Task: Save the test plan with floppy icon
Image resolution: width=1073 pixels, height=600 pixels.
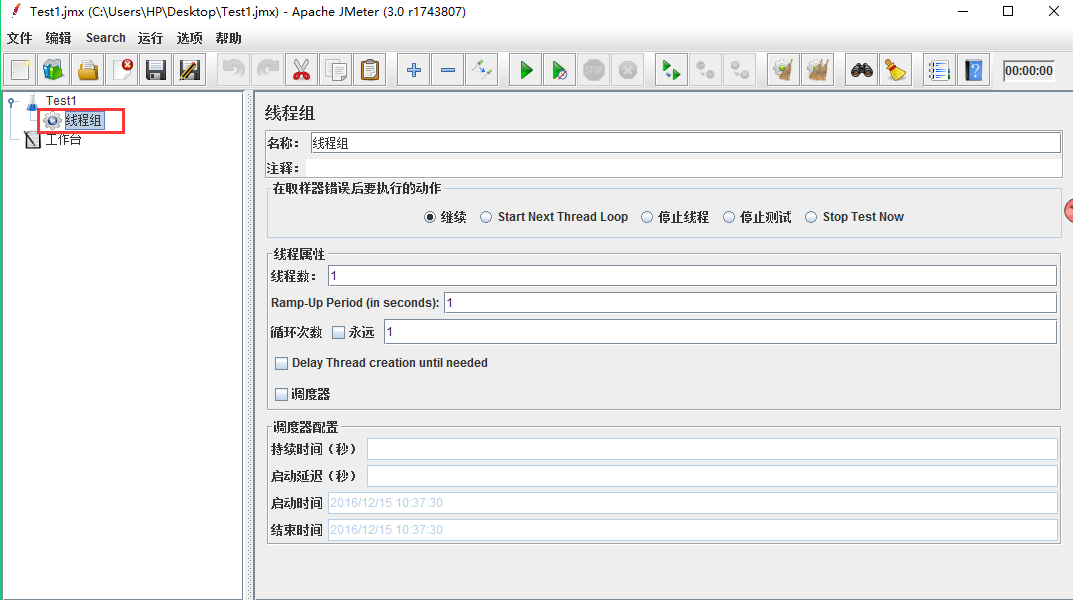Action: 155,70
